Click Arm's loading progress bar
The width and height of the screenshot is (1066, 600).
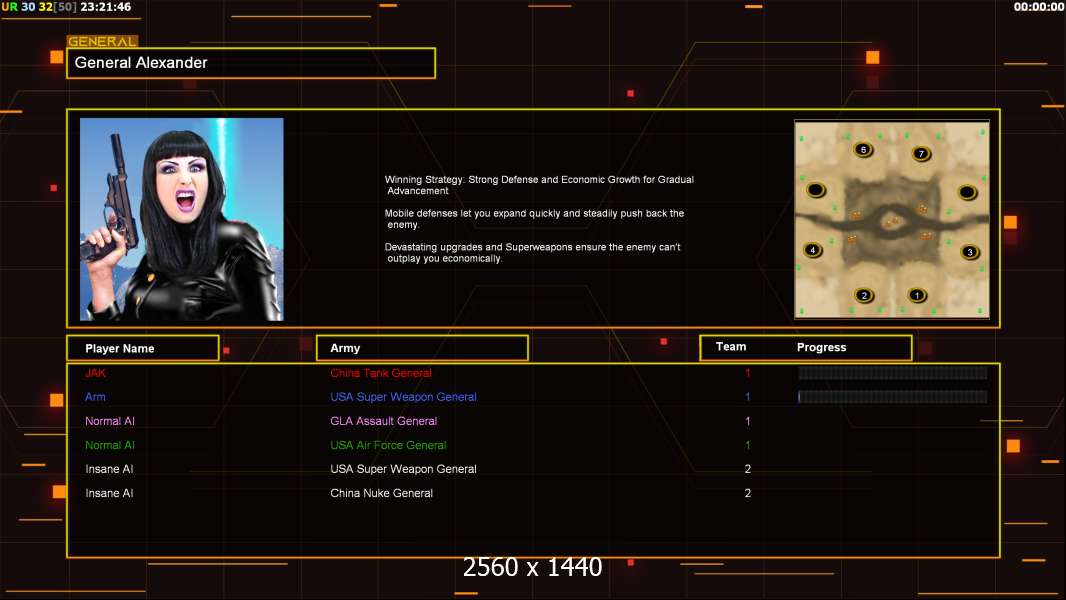(893, 397)
